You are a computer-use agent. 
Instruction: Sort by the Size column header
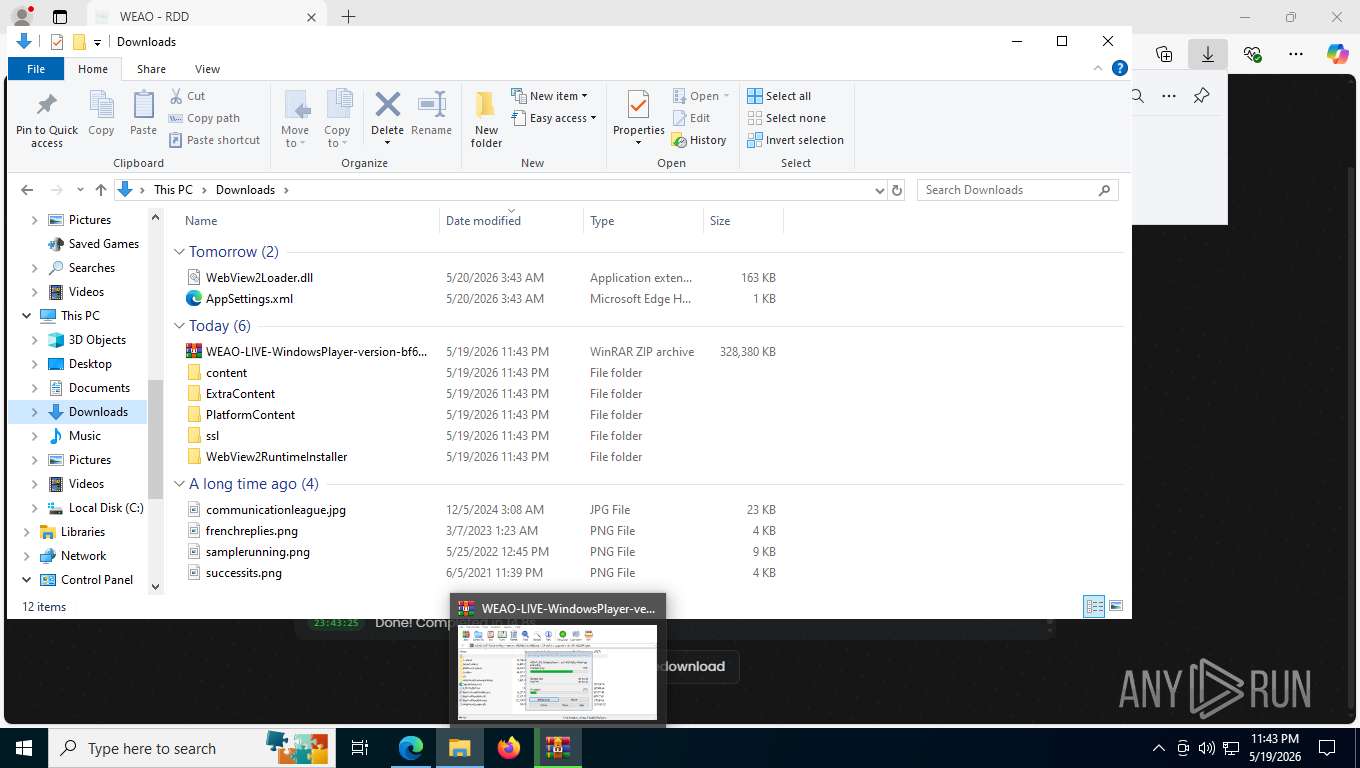743,221
